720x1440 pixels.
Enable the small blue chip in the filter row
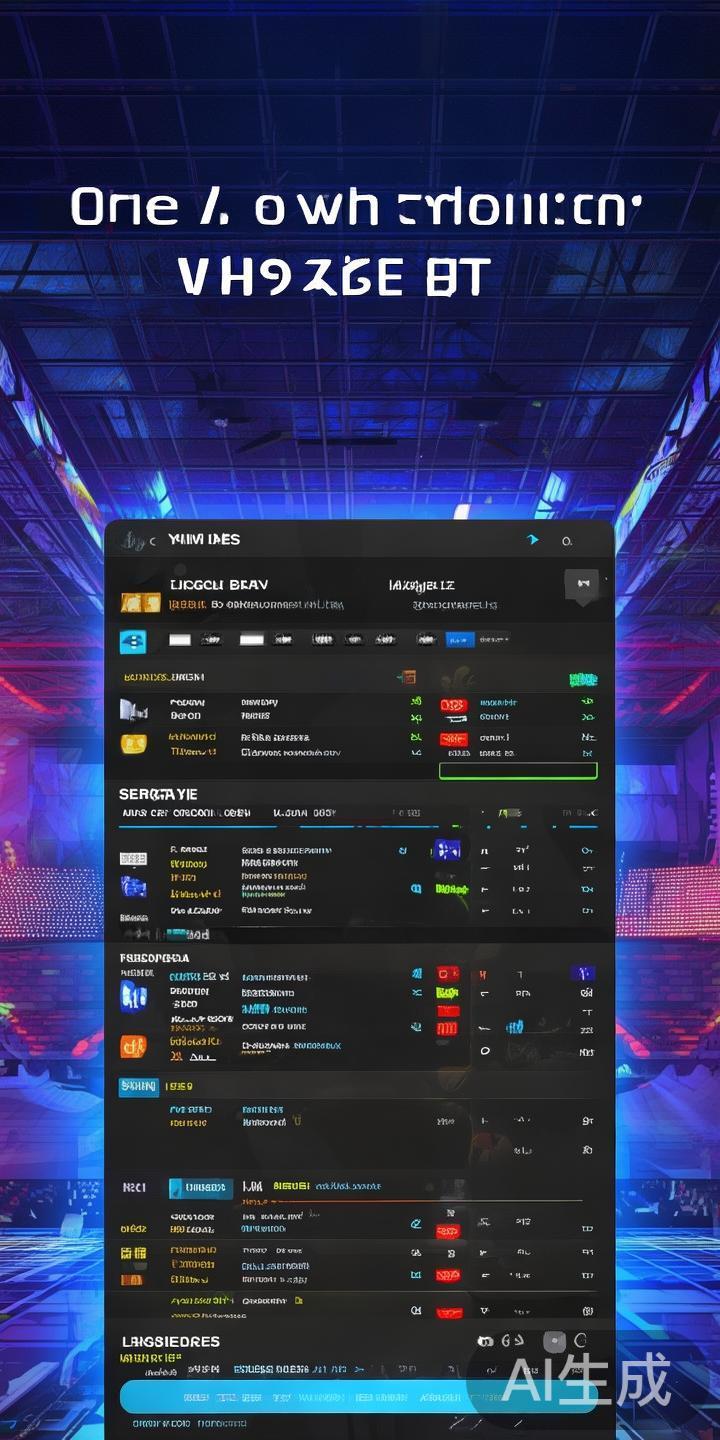[x=459, y=639]
